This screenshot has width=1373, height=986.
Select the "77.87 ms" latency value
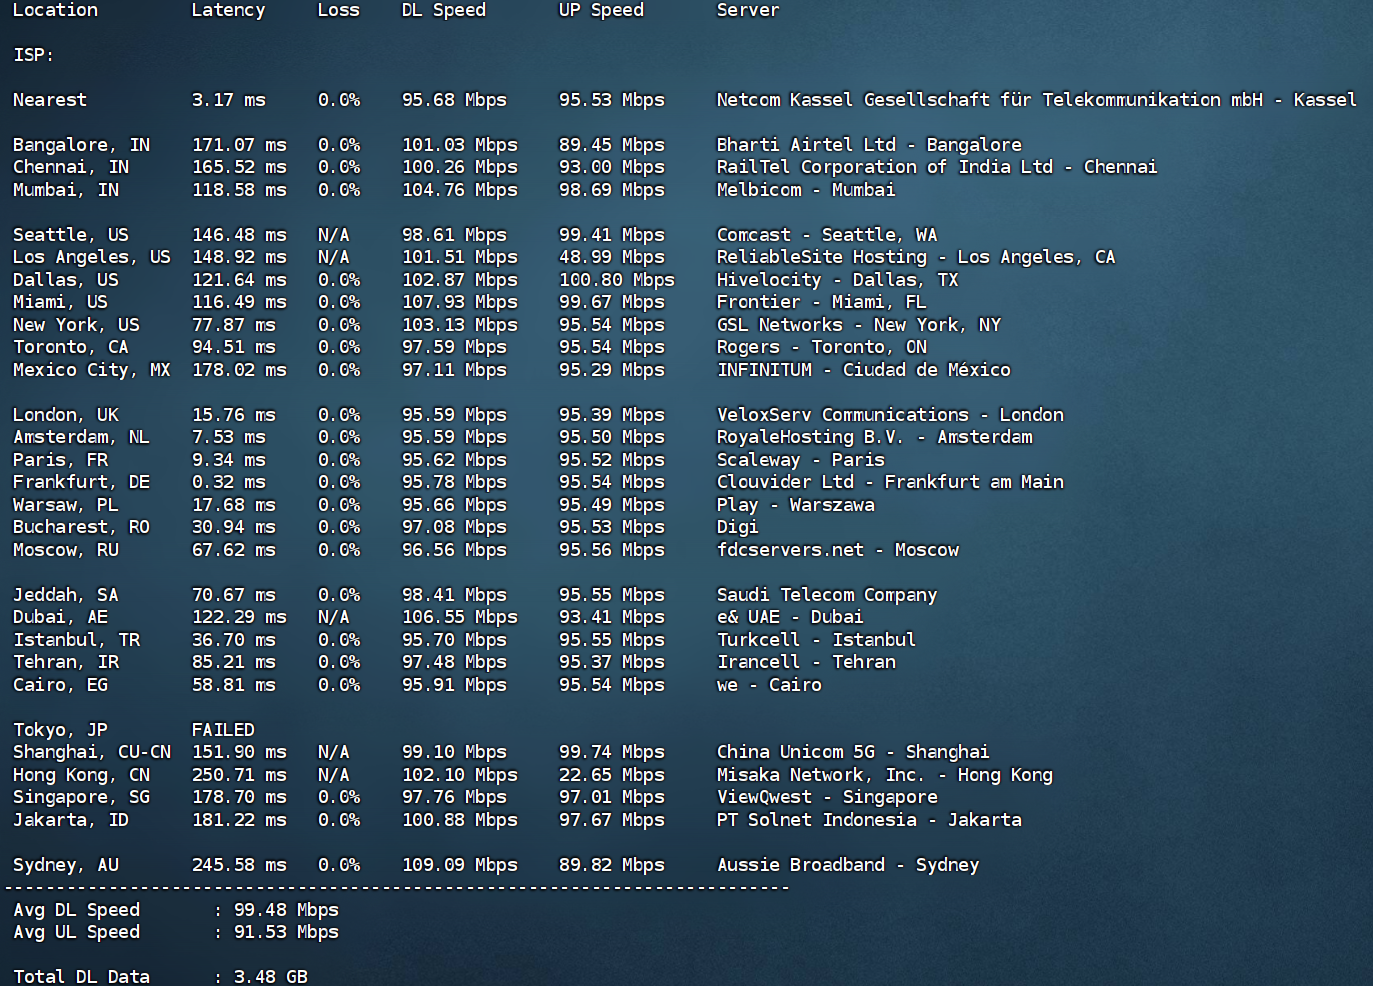click(x=234, y=325)
